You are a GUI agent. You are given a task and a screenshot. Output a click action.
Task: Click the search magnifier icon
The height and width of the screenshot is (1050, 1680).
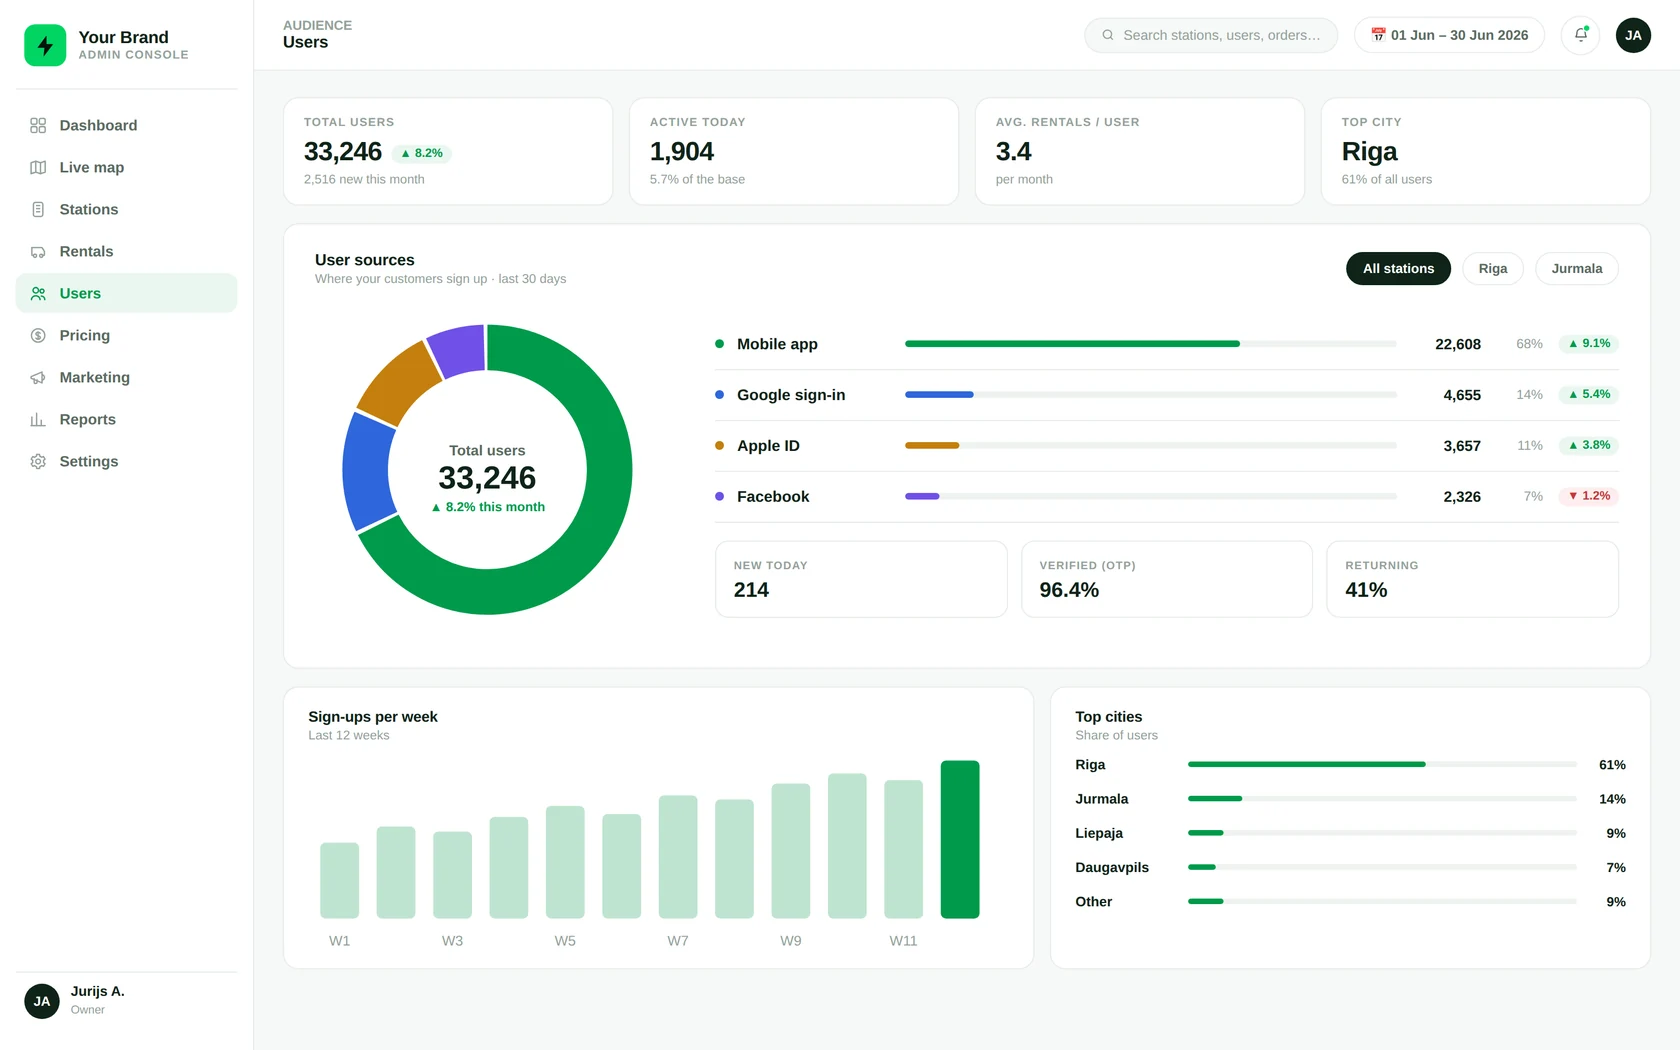[1108, 35]
